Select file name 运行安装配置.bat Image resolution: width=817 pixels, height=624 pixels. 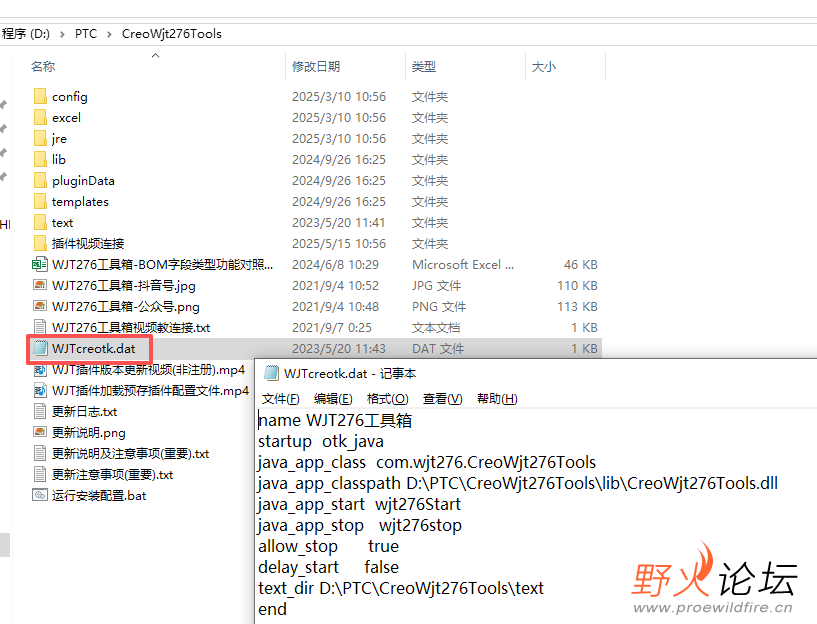[99, 495]
